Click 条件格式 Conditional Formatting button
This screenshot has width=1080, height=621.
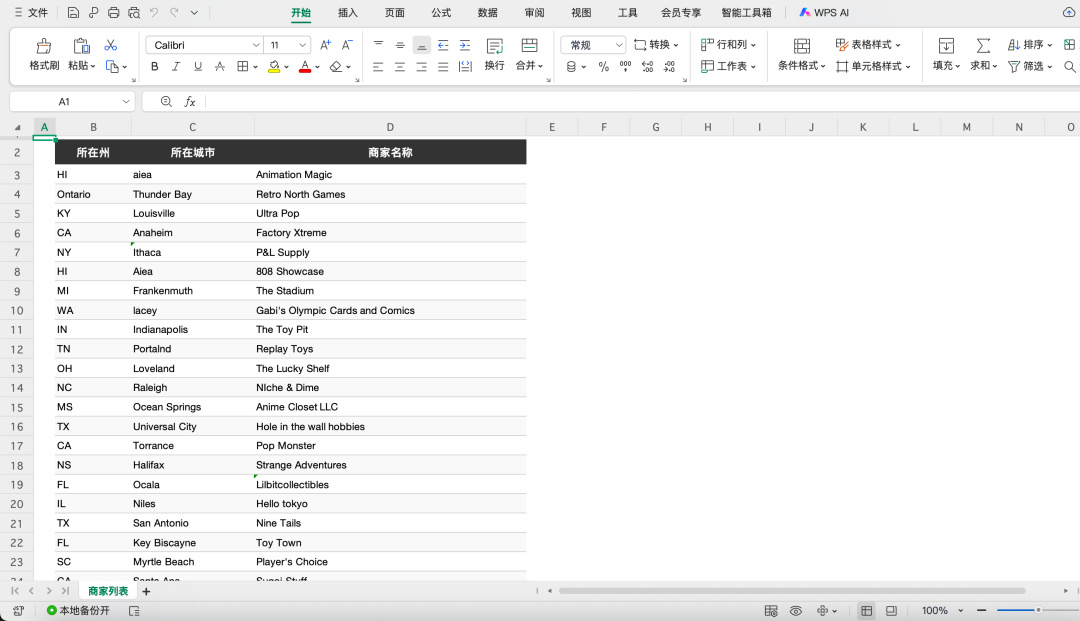[802, 54]
